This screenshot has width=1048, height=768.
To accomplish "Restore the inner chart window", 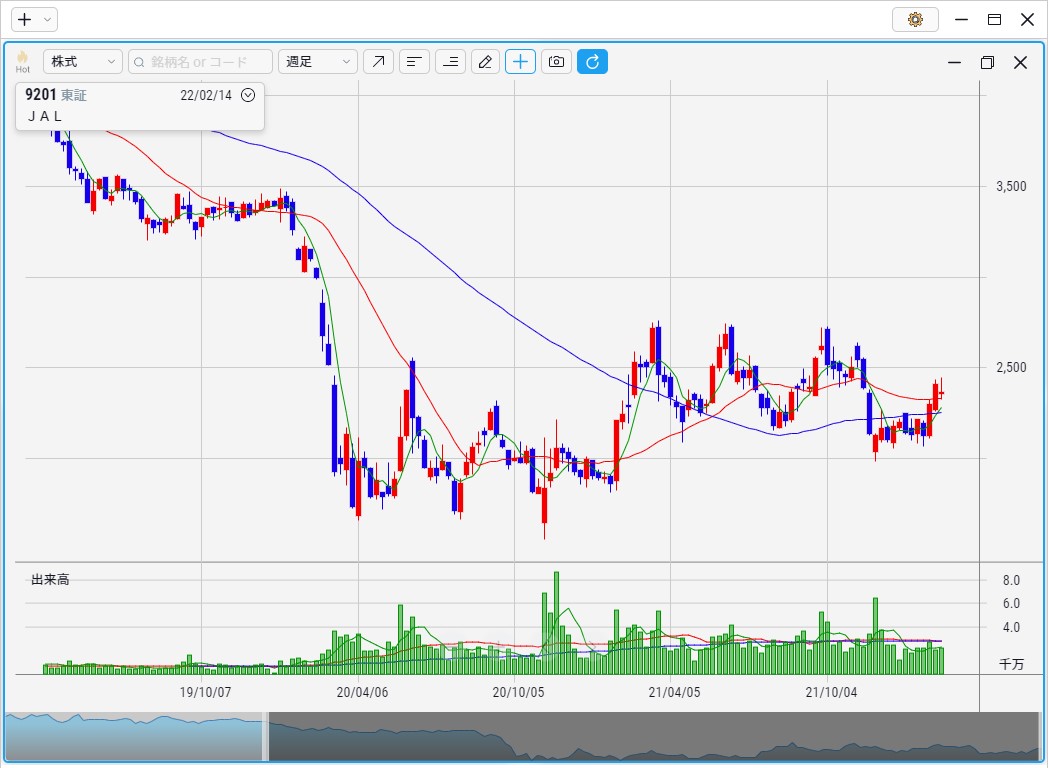I will 987,62.
